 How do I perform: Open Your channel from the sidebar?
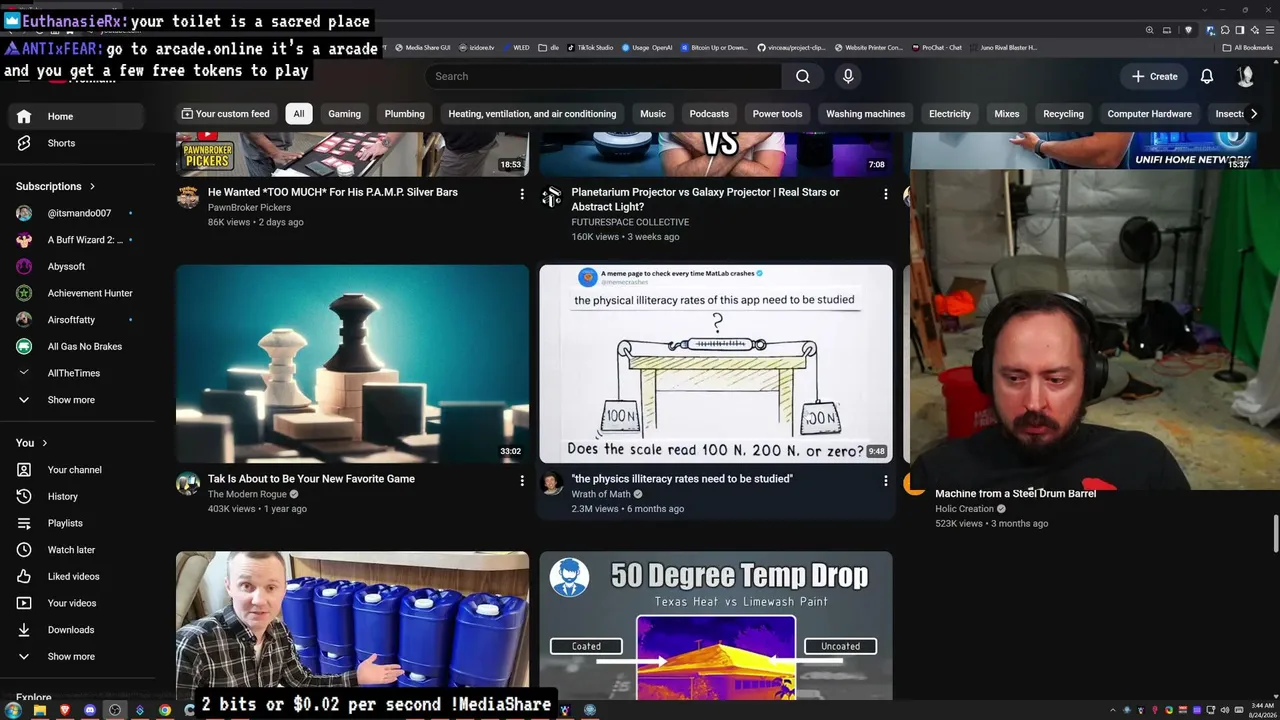[x=78, y=470]
